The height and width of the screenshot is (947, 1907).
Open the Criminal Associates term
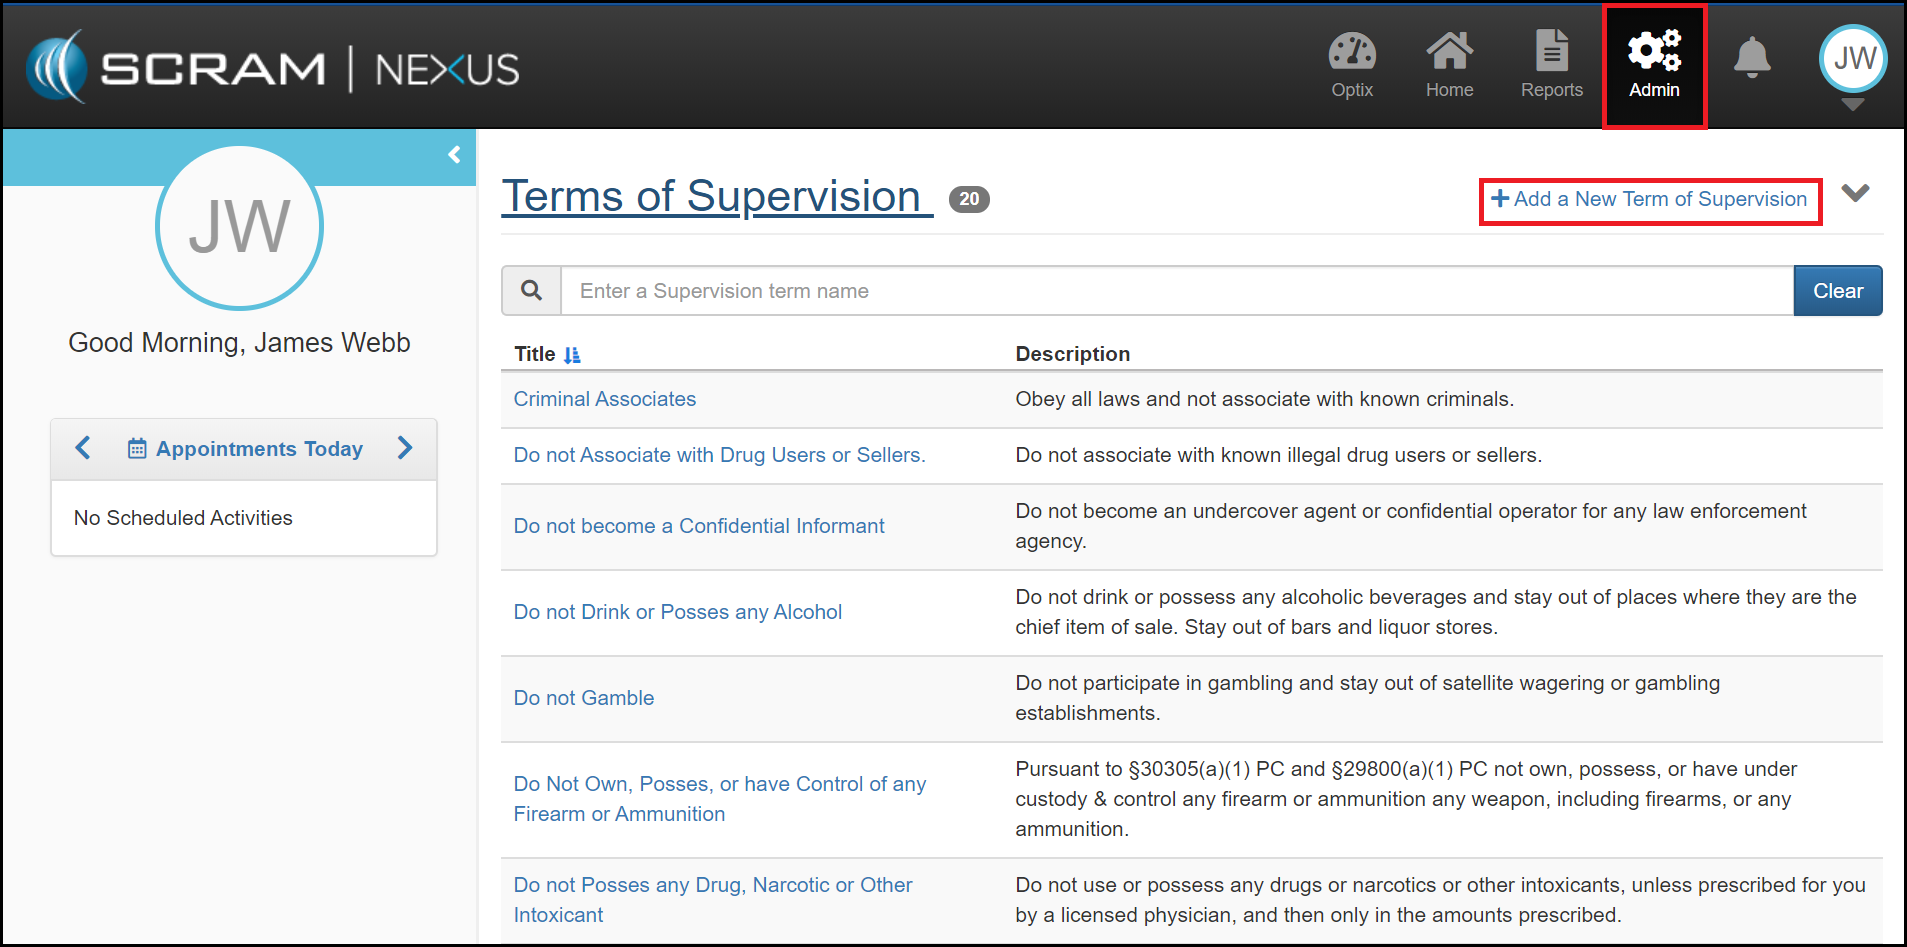click(604, 399)
